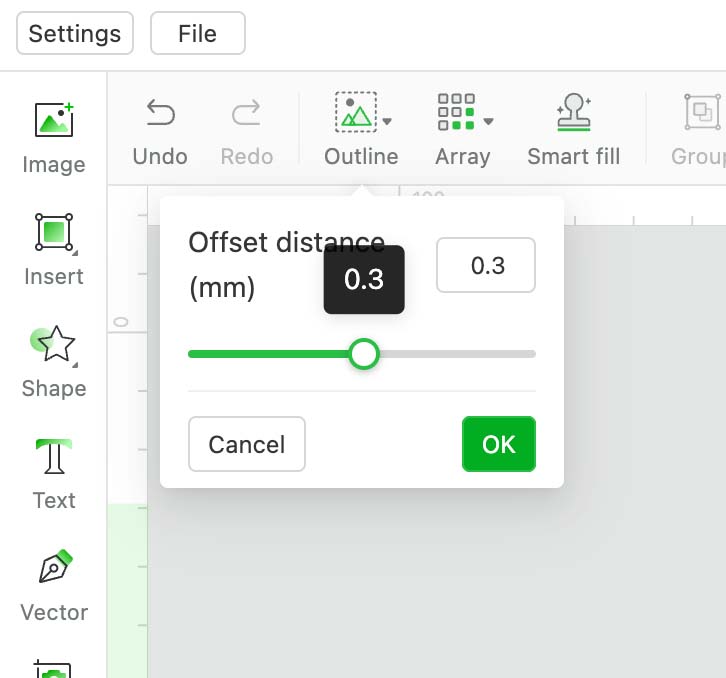726x678 pixels.
Task: Expand the Outline dropdown arrow
Action: coord(387,121)
